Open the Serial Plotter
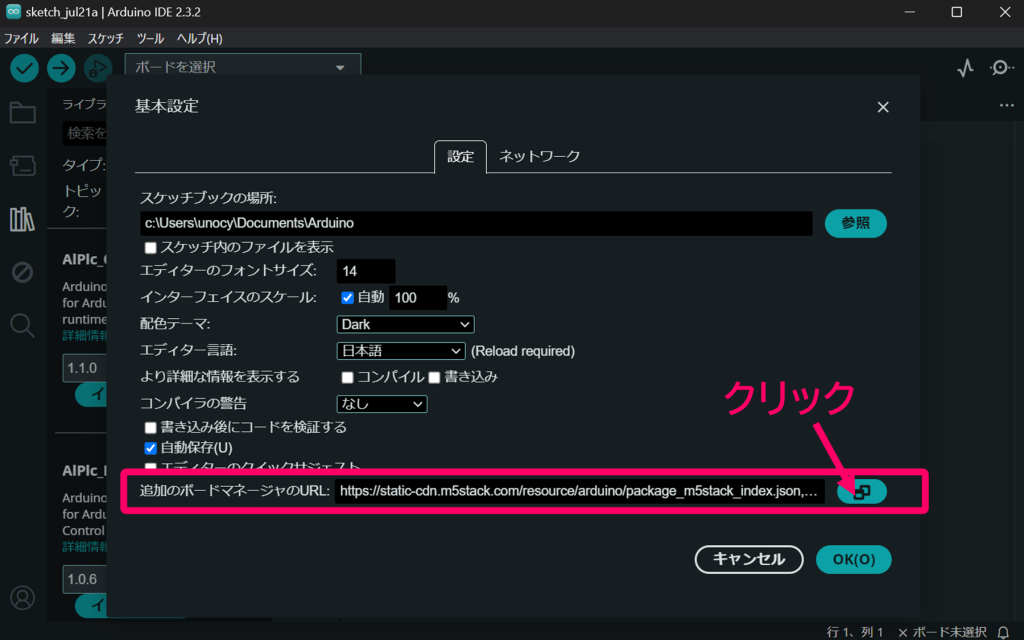The height and width of the screenshot is (640, 1024). tap(965, 68)
